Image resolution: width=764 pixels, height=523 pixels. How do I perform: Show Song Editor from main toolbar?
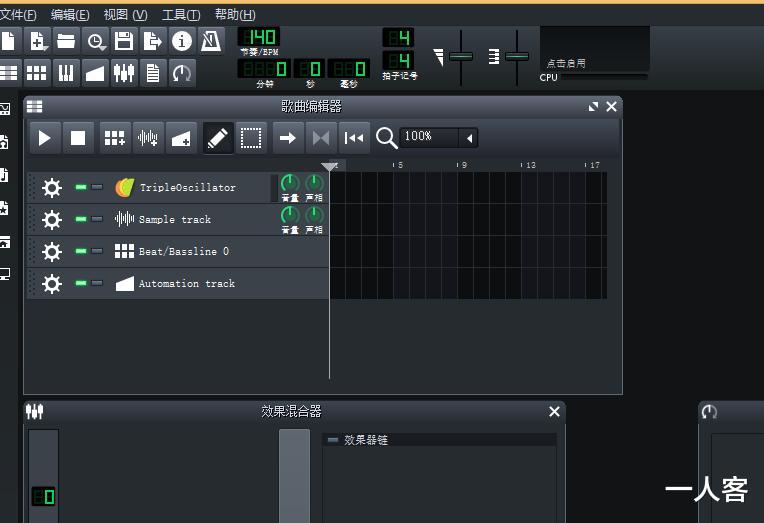(9, 73)
